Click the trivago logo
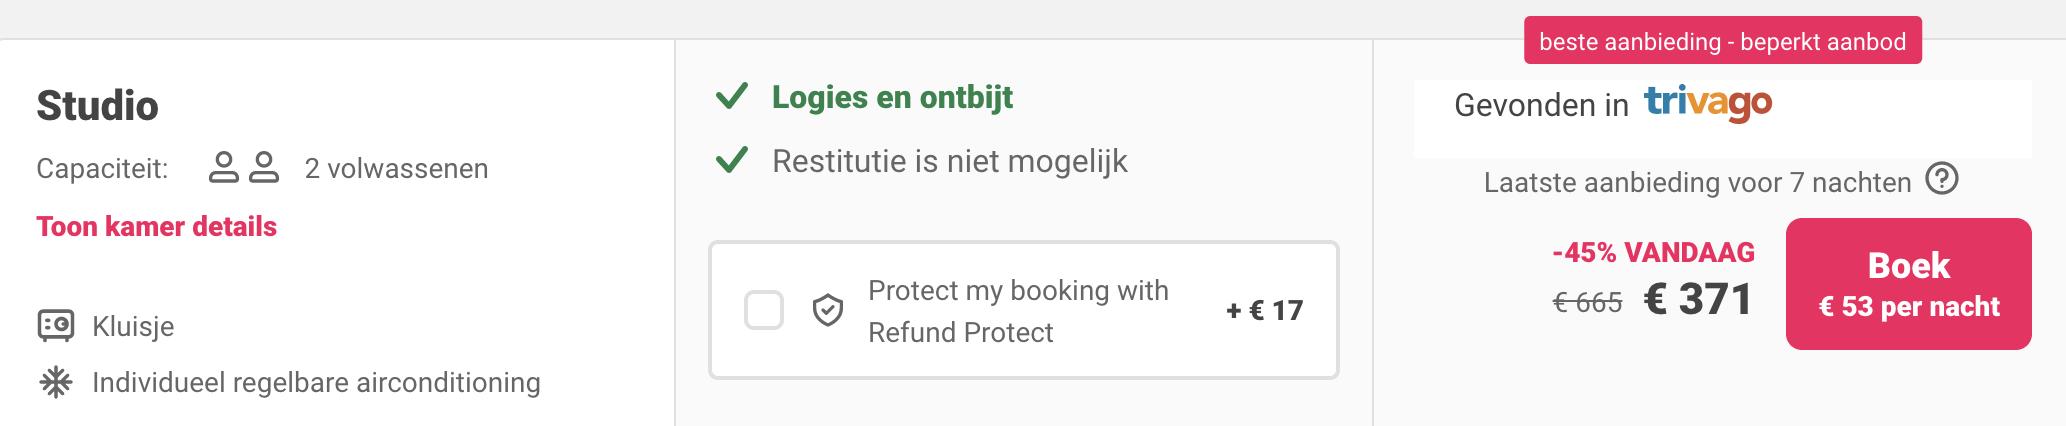Image resolution: width=2066 pixels, height=426 pixels. (1708, 103)
